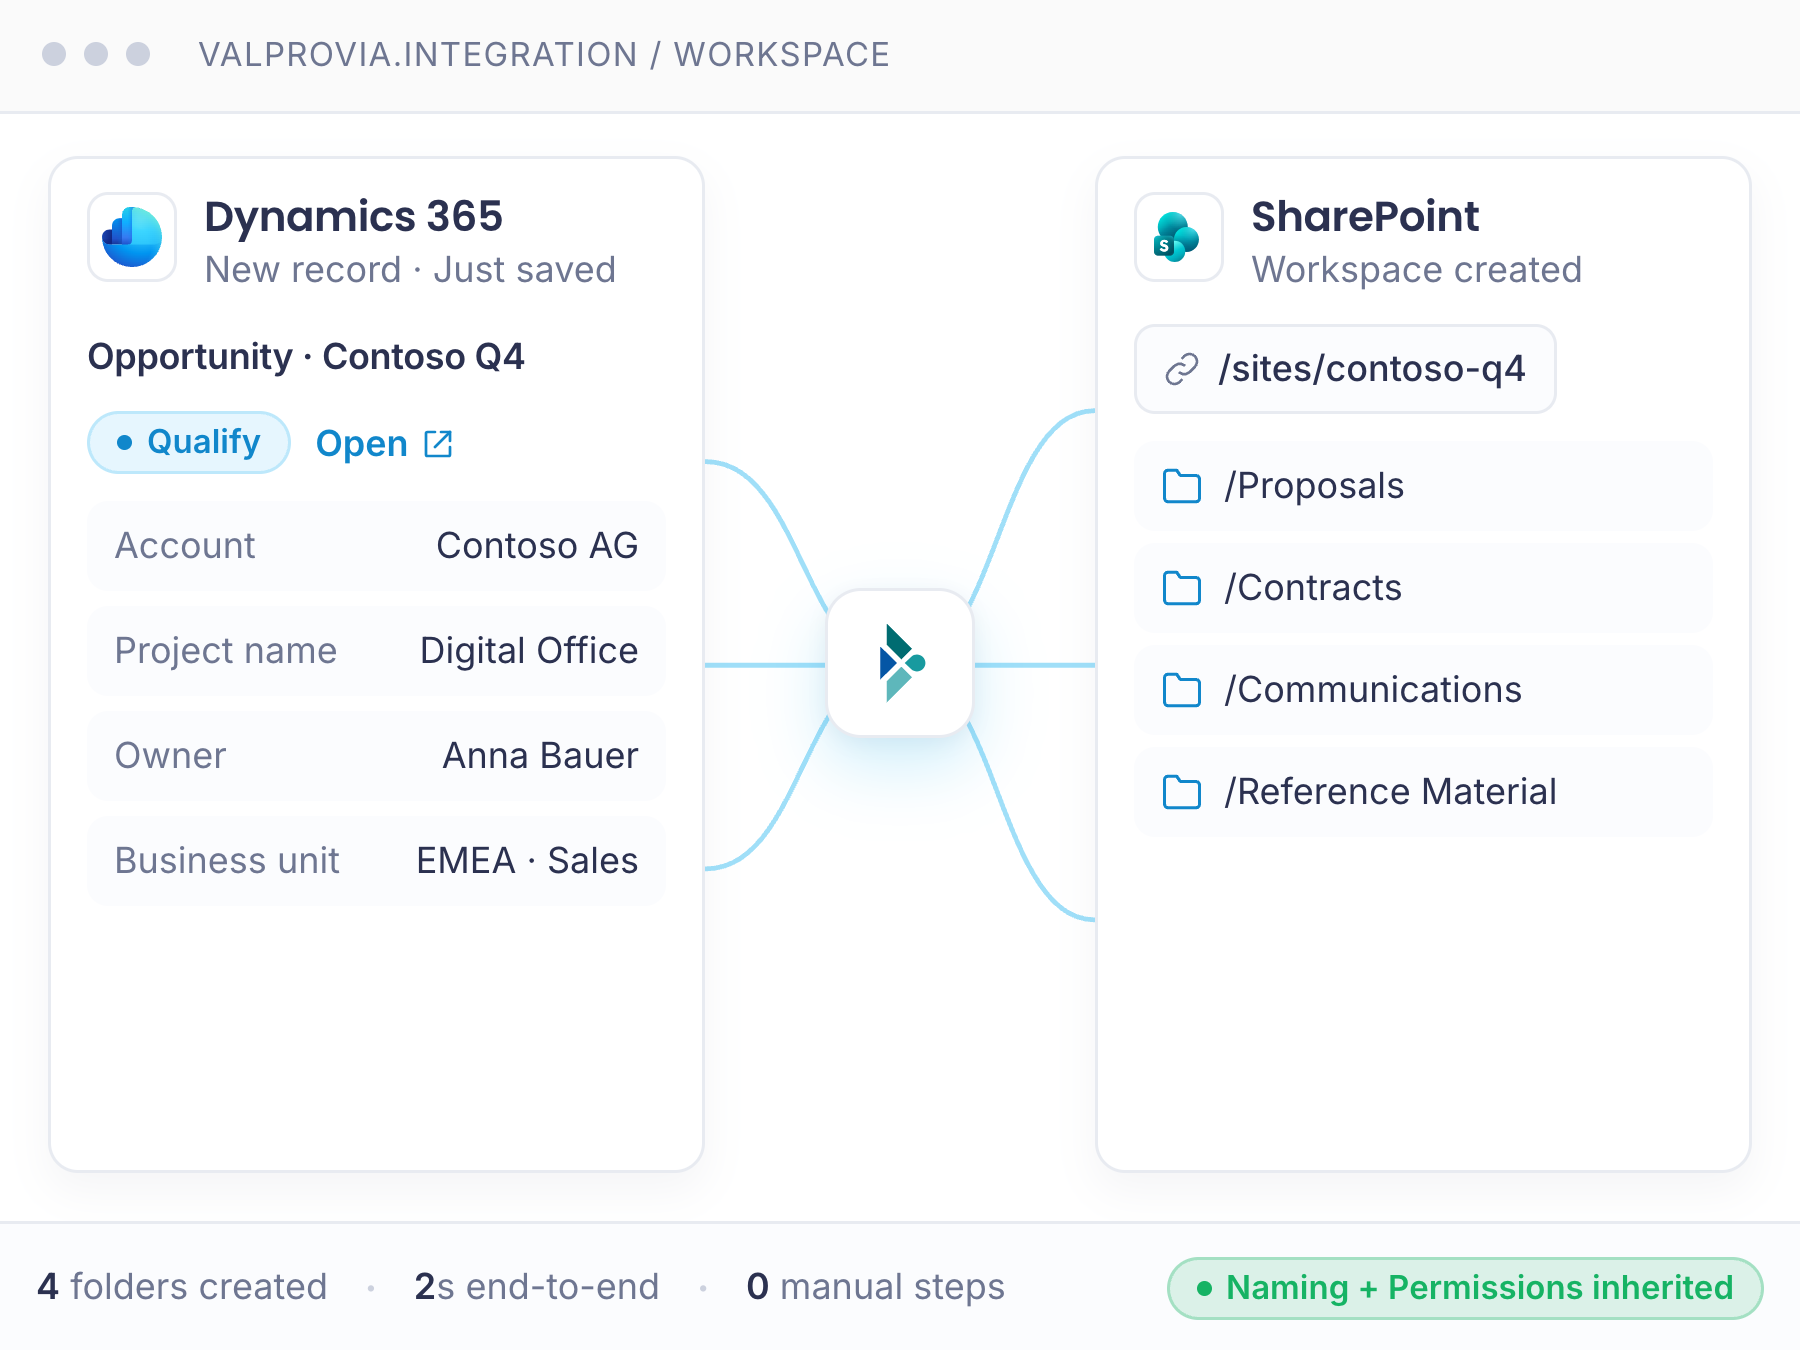This screenshot has height=1350, width=1800.
Task: Click the link icon beside /sites/contoso-q4
Action: tap(1182, 369)
